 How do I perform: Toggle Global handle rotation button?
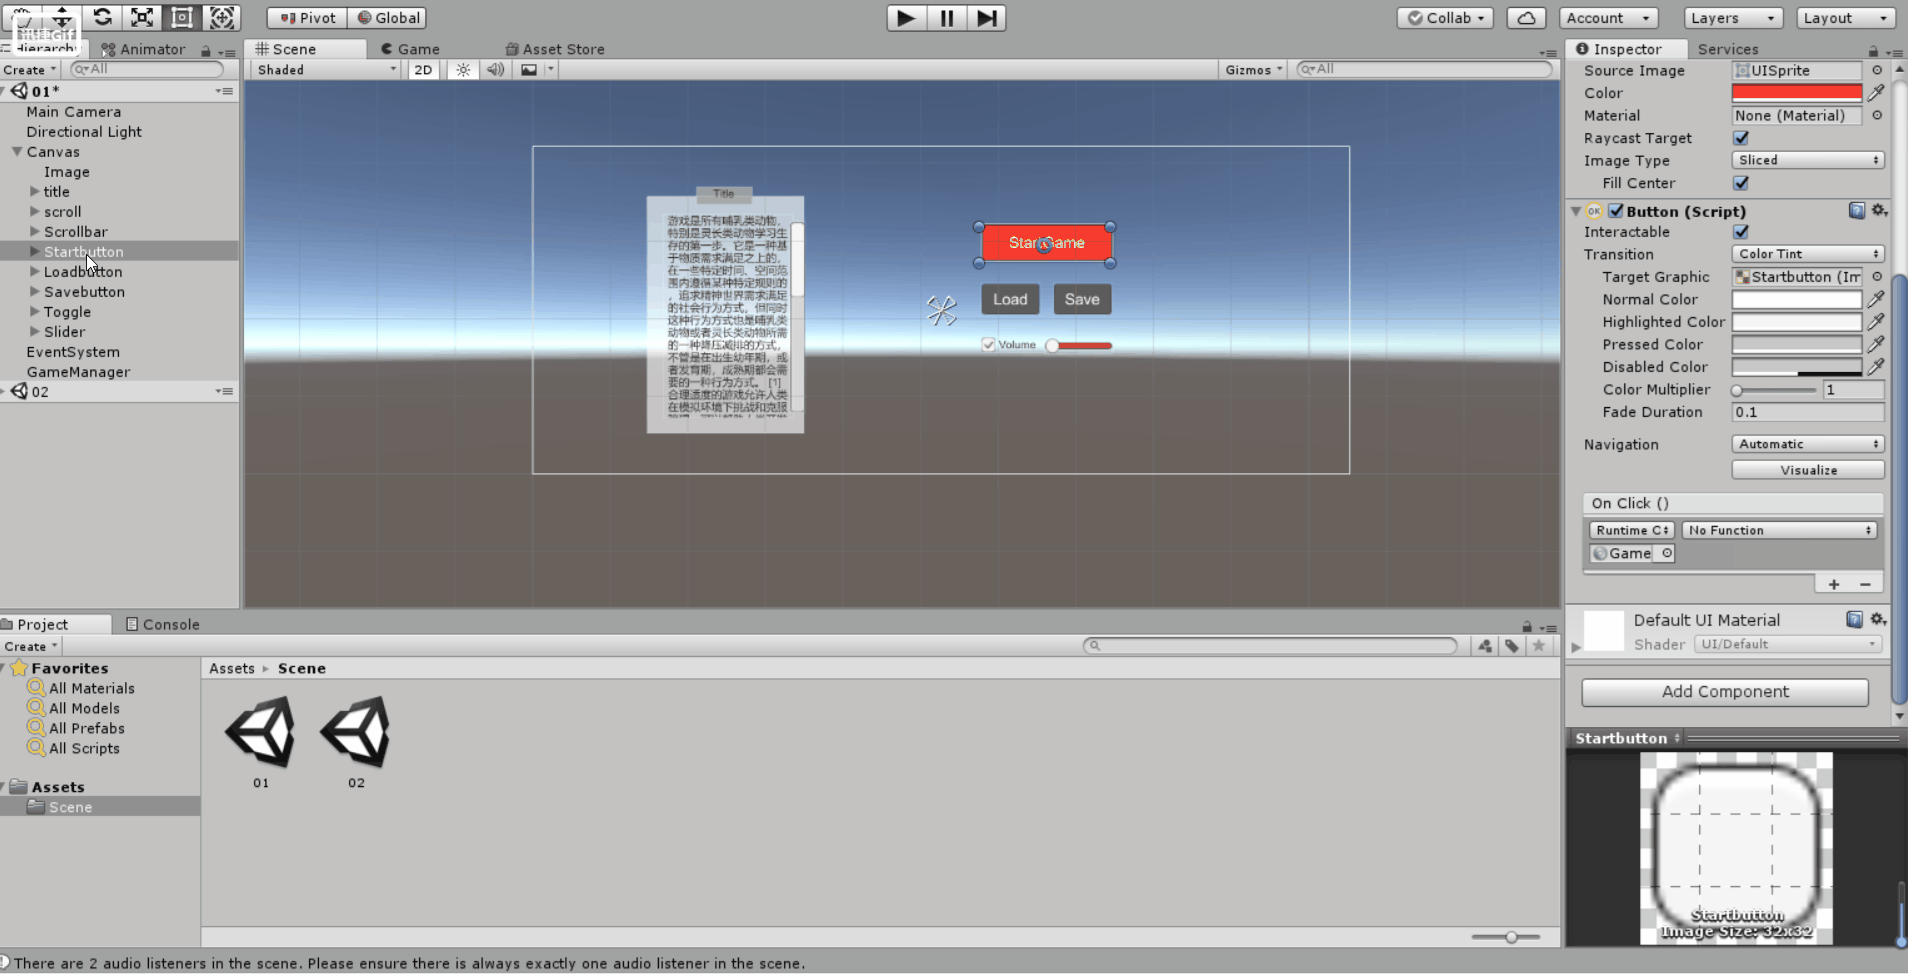point(388,18)
